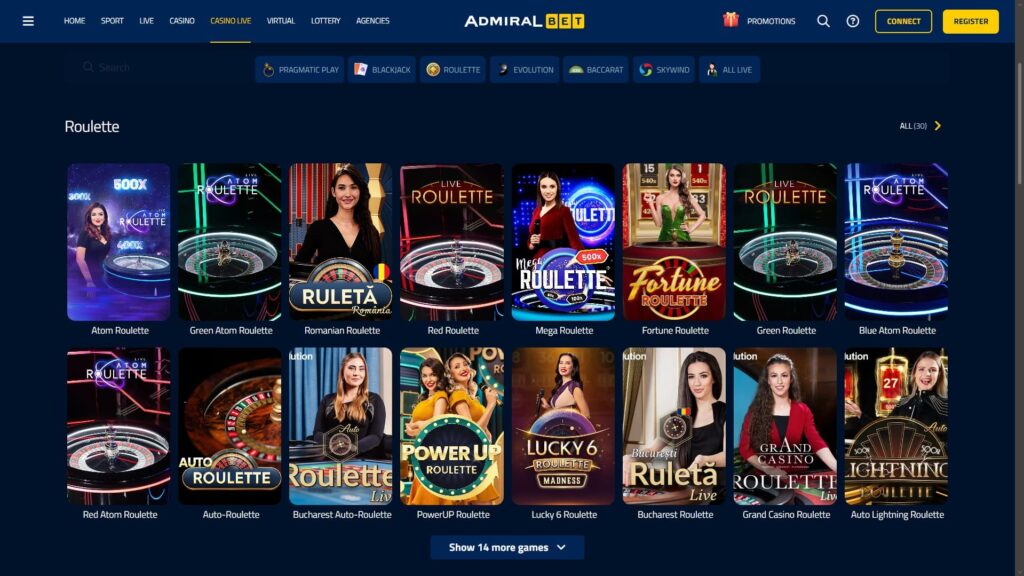Open the help question mark icon

click(x=852, y=21)
